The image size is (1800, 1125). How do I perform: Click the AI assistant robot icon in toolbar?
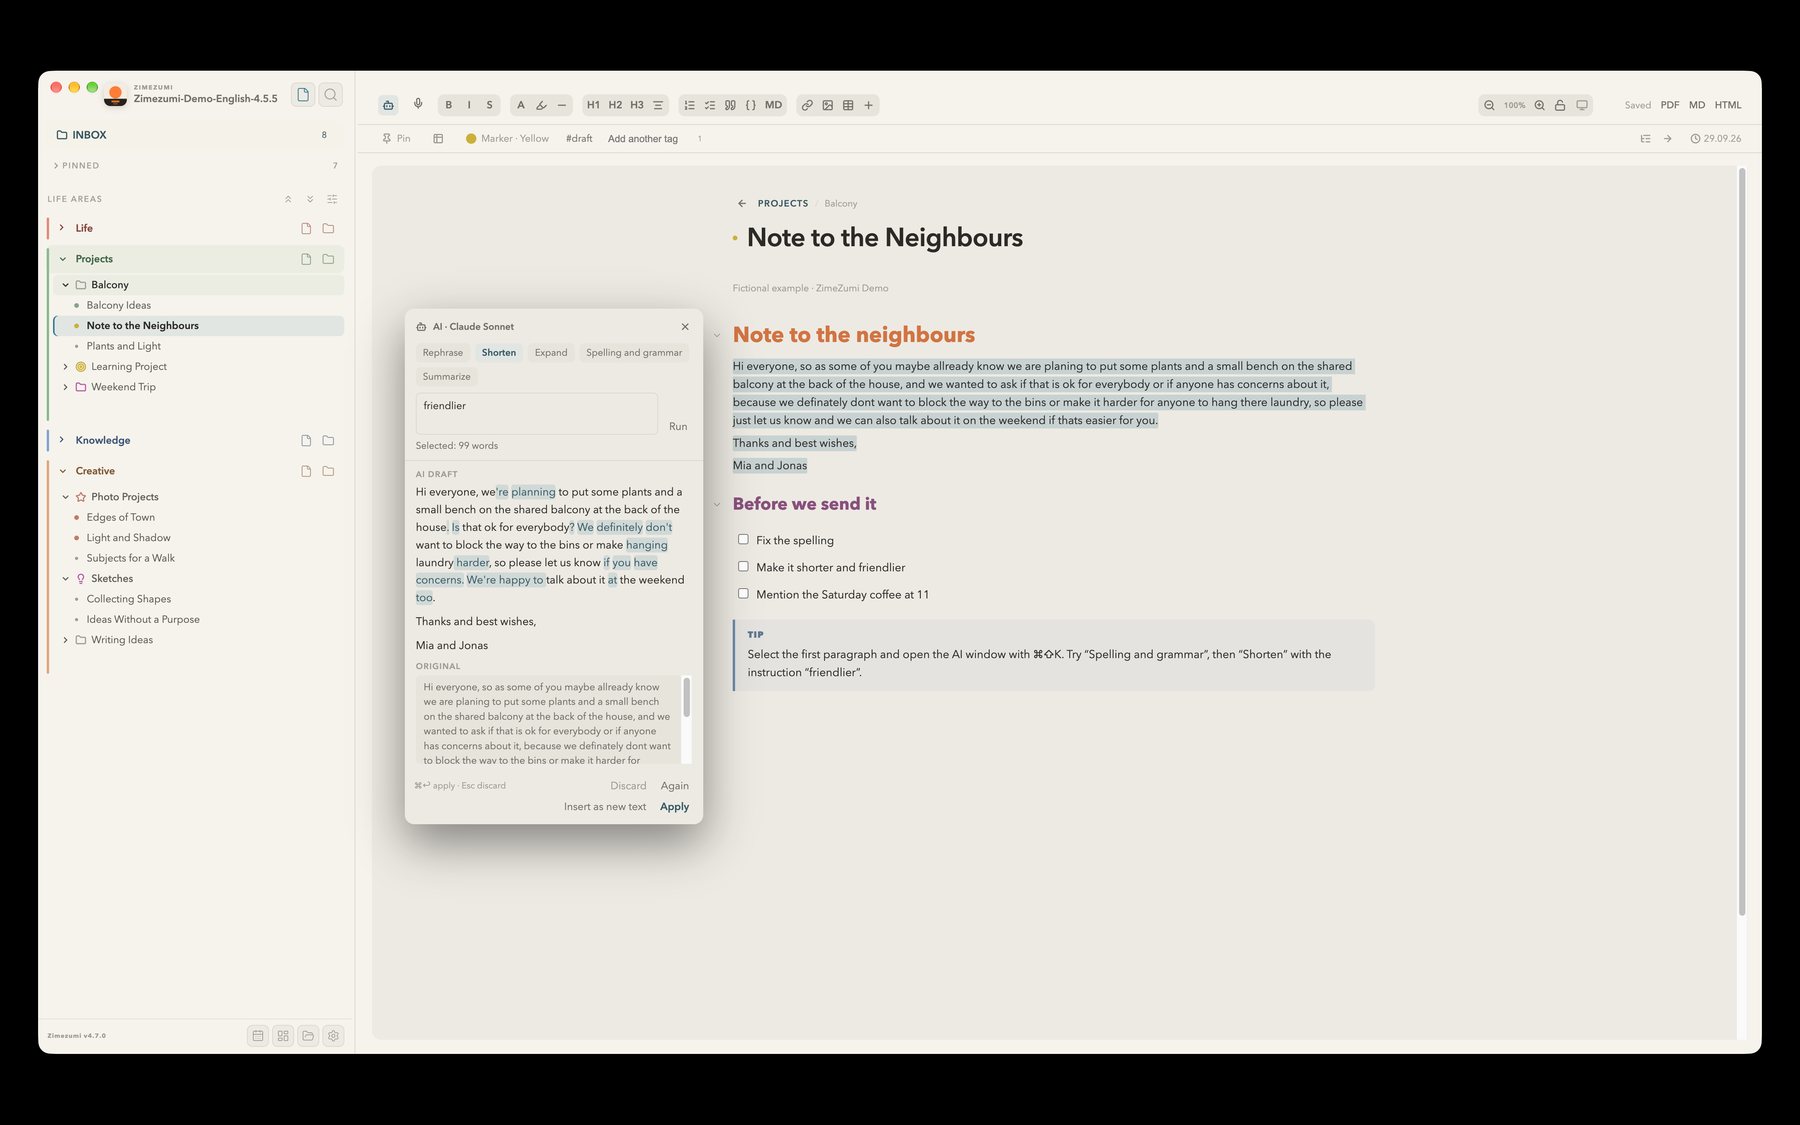click(388, 105)
